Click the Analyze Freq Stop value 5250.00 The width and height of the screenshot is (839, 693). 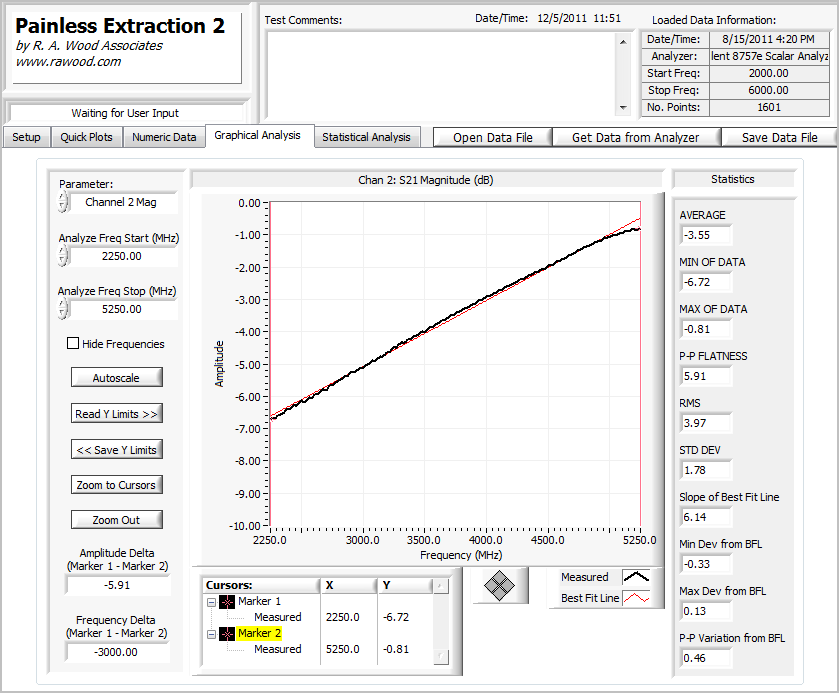(123, 309)
